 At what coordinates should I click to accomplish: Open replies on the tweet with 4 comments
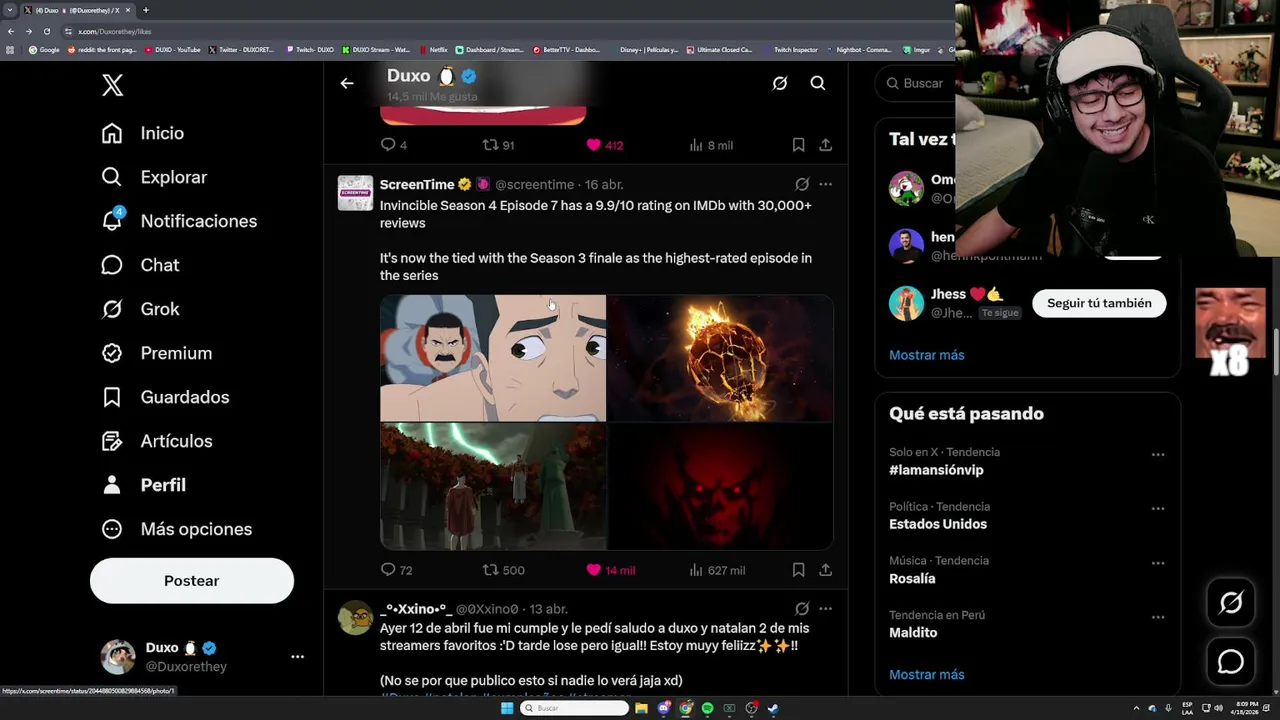pos(393,145)
